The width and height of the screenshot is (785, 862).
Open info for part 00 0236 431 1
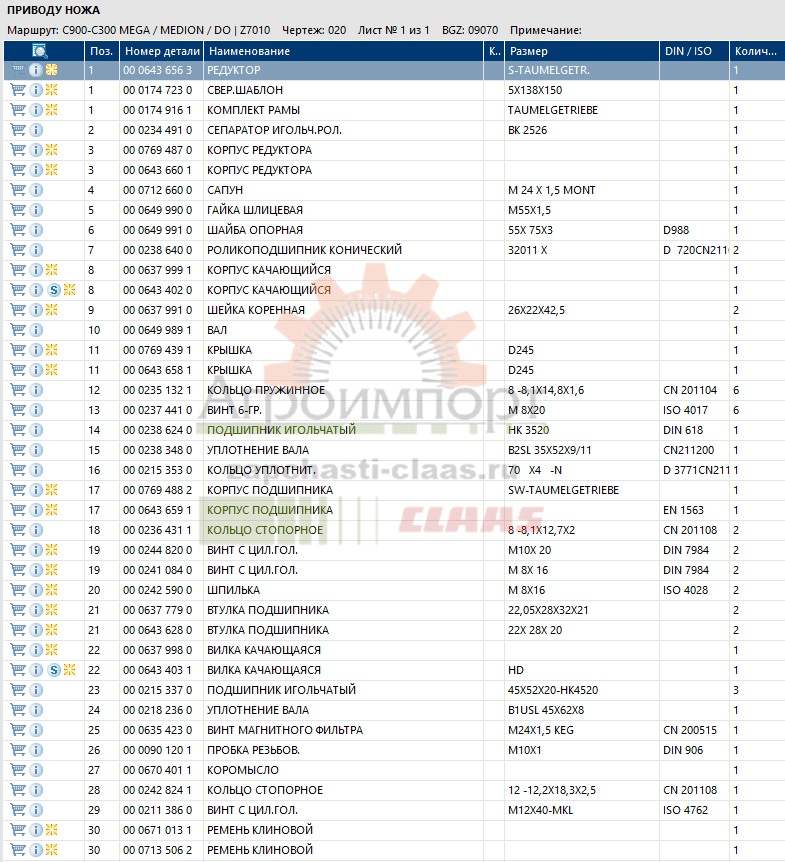[x=36, y=530]
